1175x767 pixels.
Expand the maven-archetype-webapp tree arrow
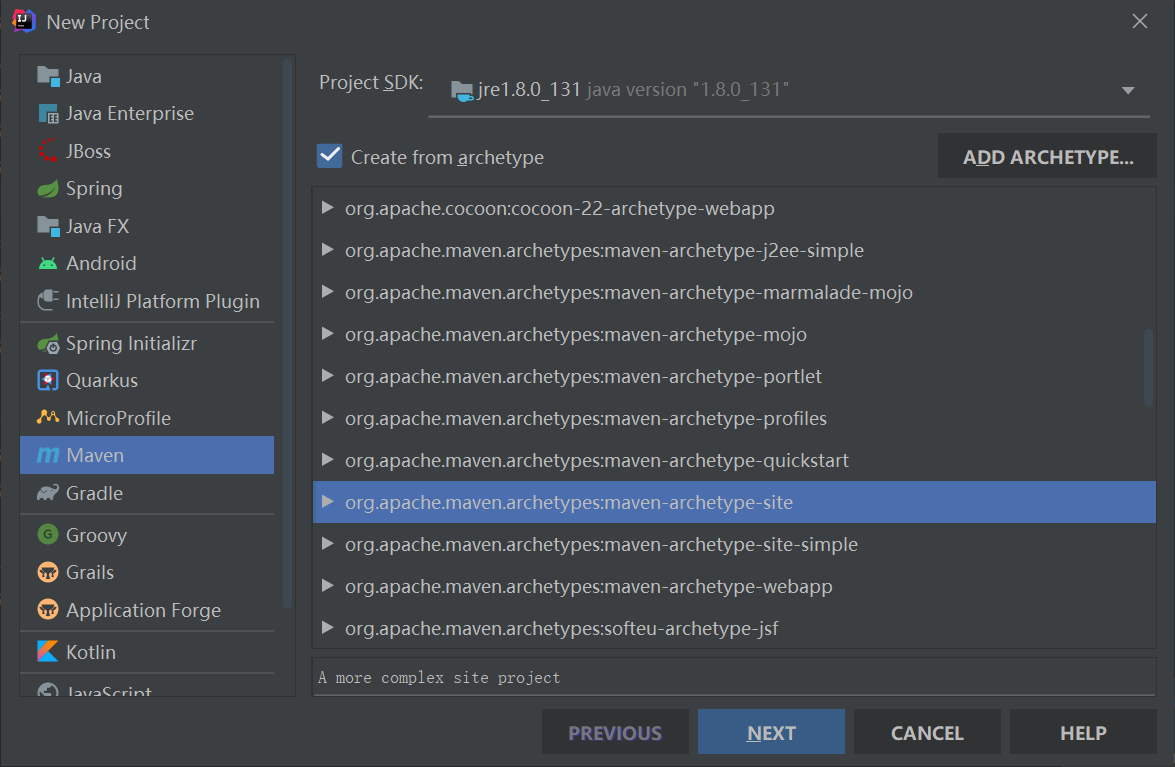pos(327,585)
